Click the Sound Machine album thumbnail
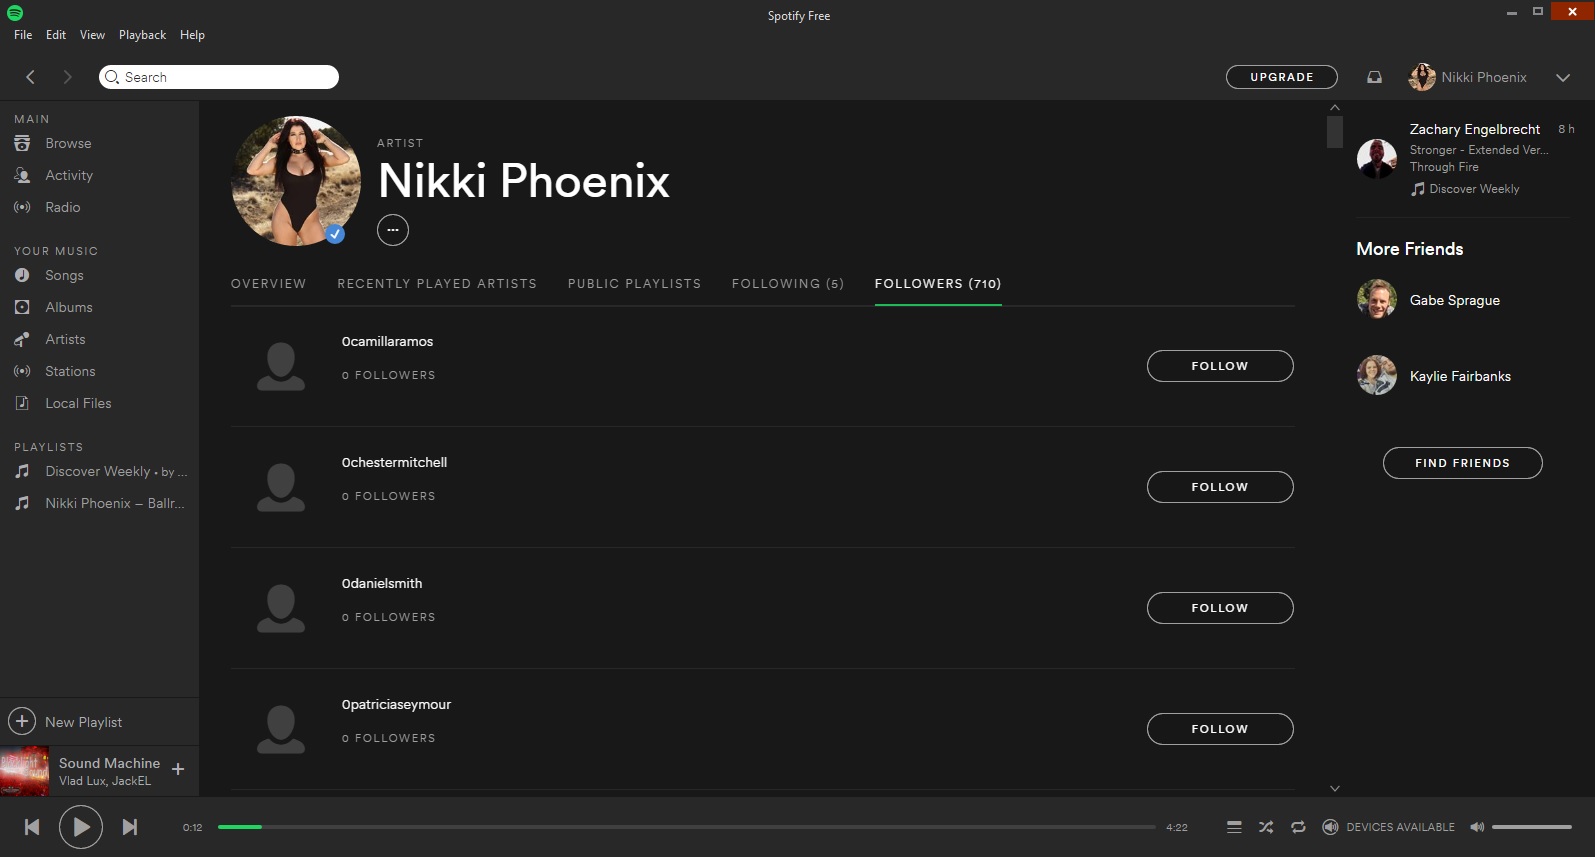1595x857 pixels. tap(24, 771)
